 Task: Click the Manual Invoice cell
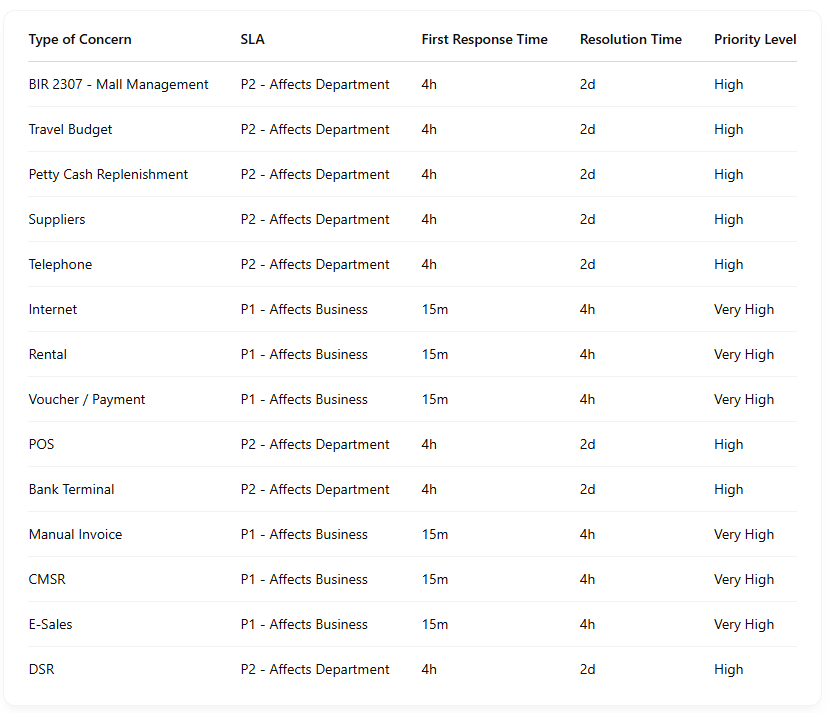[75, 535]
